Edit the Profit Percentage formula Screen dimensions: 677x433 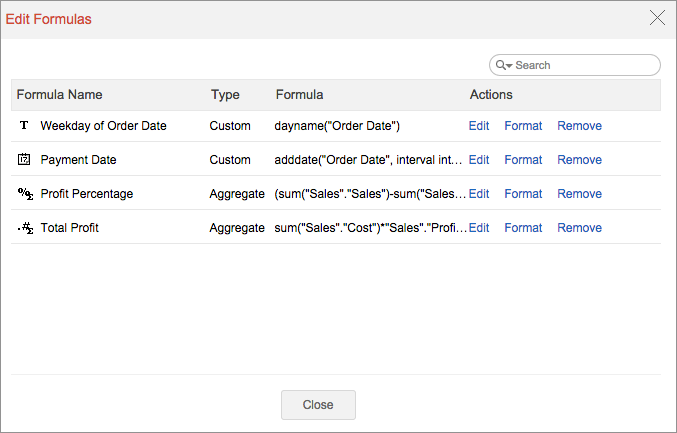tap(479, 194)
